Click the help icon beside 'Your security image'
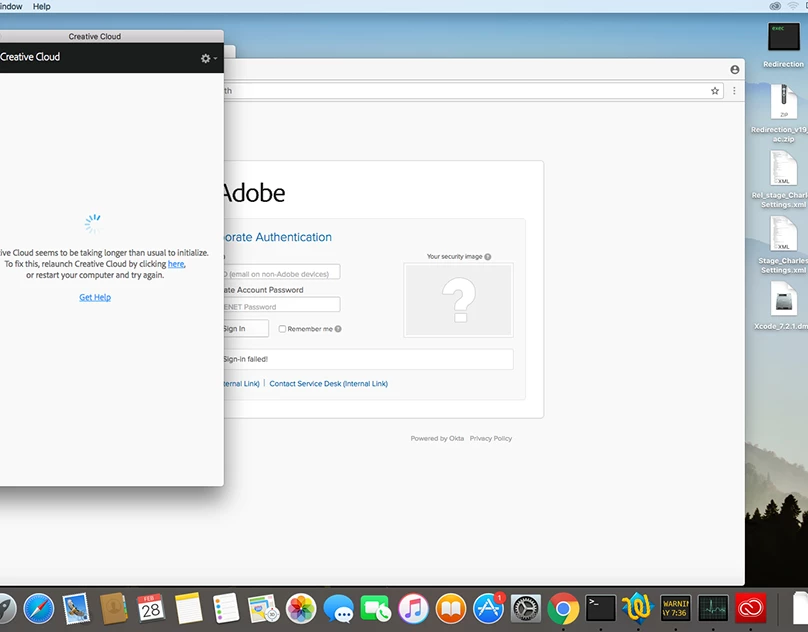Image resolution: width=808 pixels, height=632 pixels. click(x=488, y=257)
